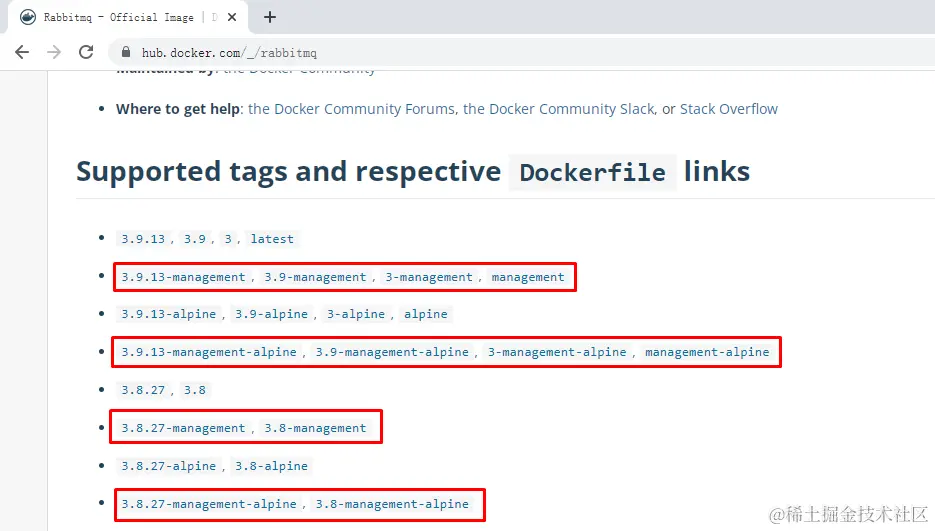Image resolution: width=935 pixels, height=531 pixels.
Task: Select the Rabbitmq Official Image tab
Action: (120, 17)
